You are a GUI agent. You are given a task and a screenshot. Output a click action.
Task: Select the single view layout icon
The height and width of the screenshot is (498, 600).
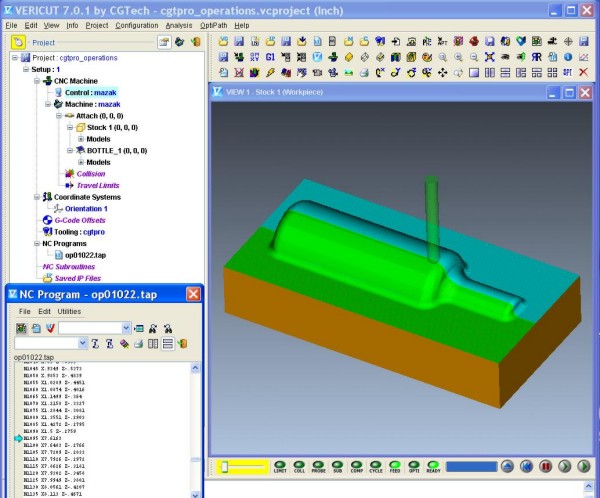(x=474, y=72)
